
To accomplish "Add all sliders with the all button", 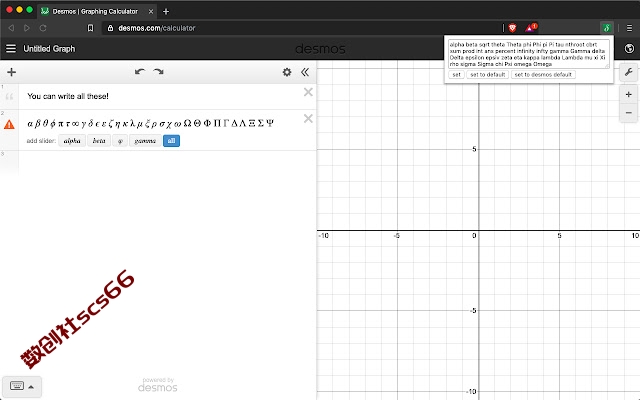I will (171, 141).
